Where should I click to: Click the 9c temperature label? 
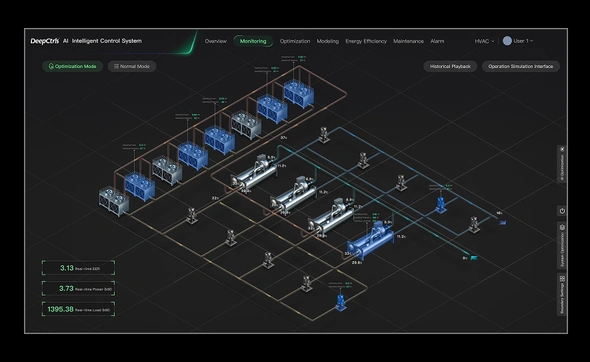coord(465,258)
